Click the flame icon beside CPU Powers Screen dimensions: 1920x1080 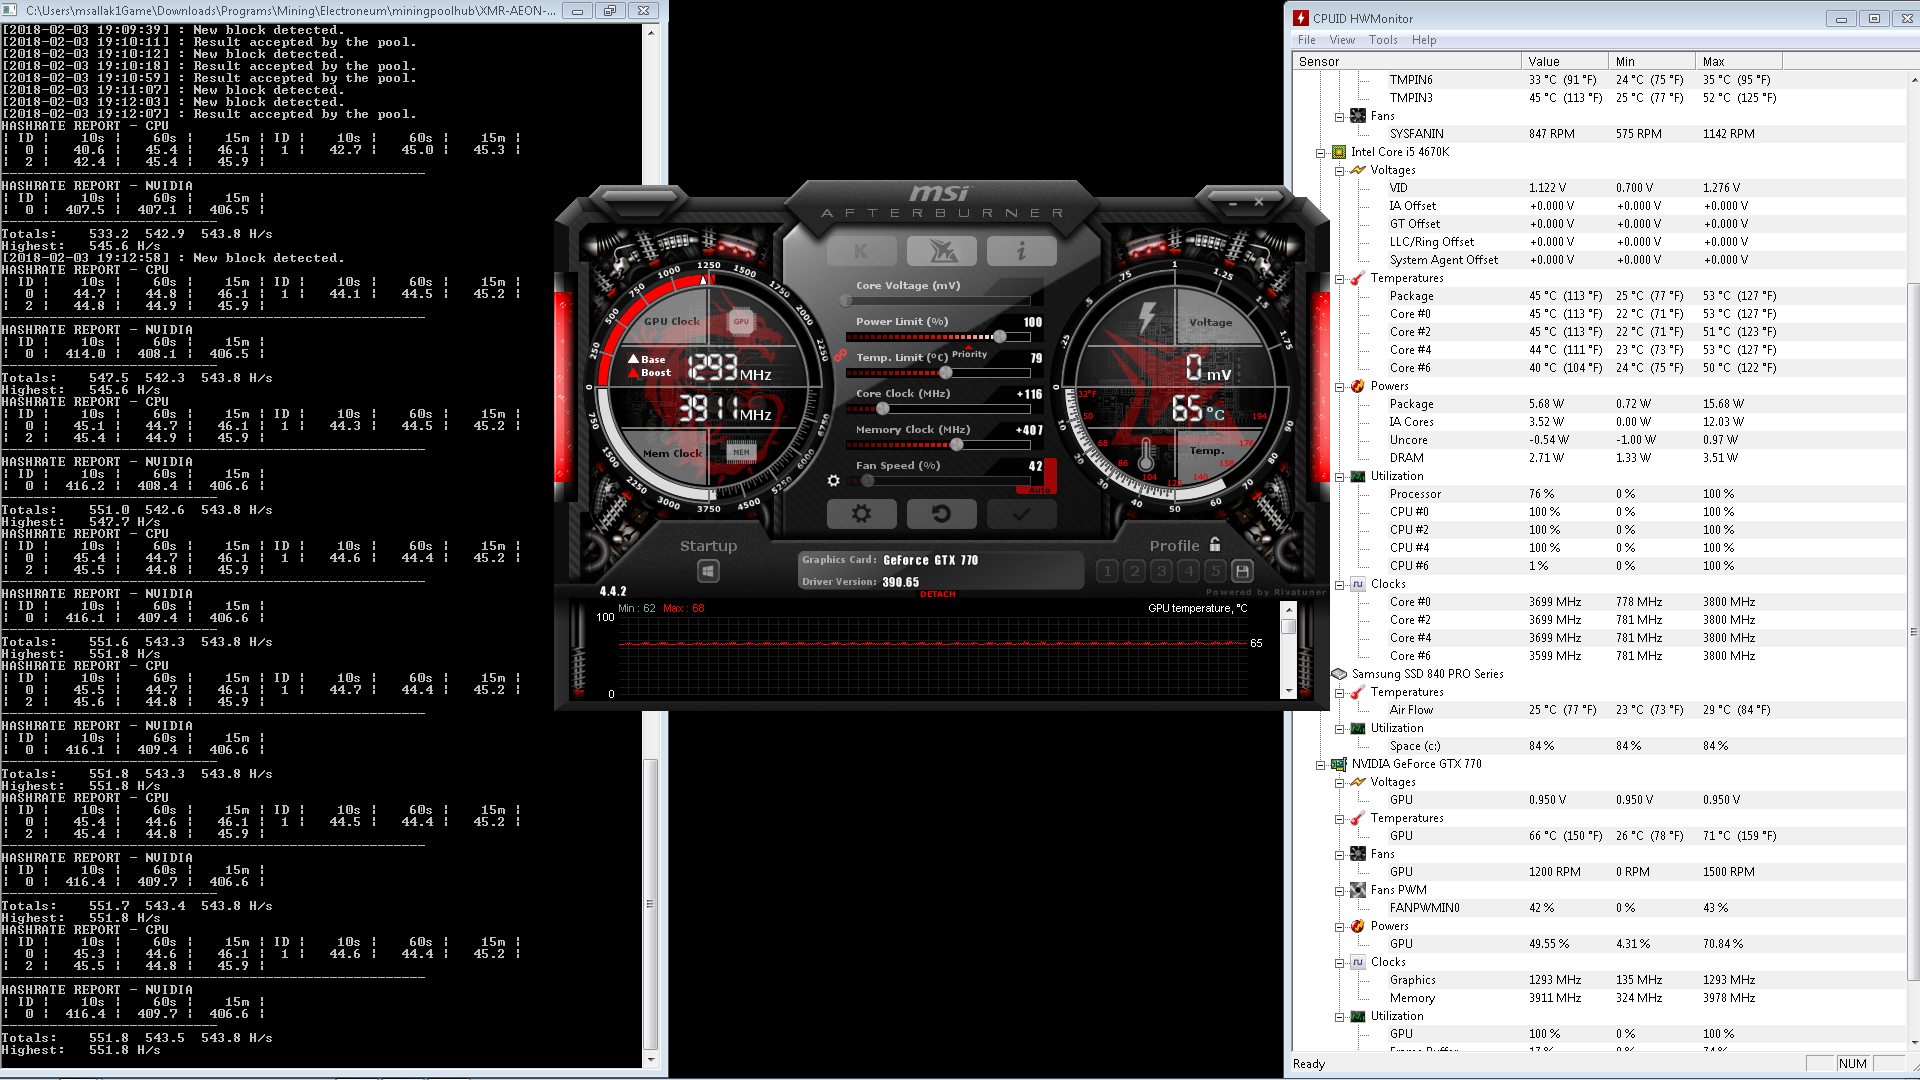point(1358,386)
